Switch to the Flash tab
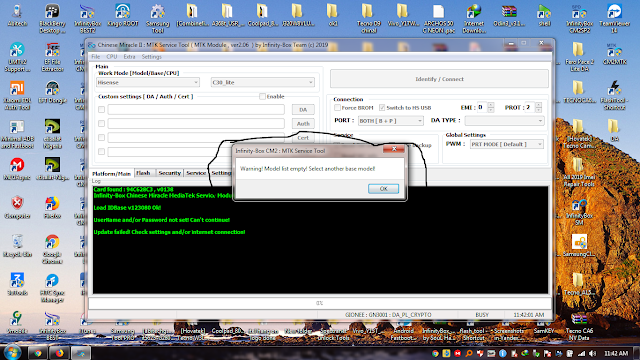This screenshot has height=360, width=640. pyautogui.click(x=143, y=173)
